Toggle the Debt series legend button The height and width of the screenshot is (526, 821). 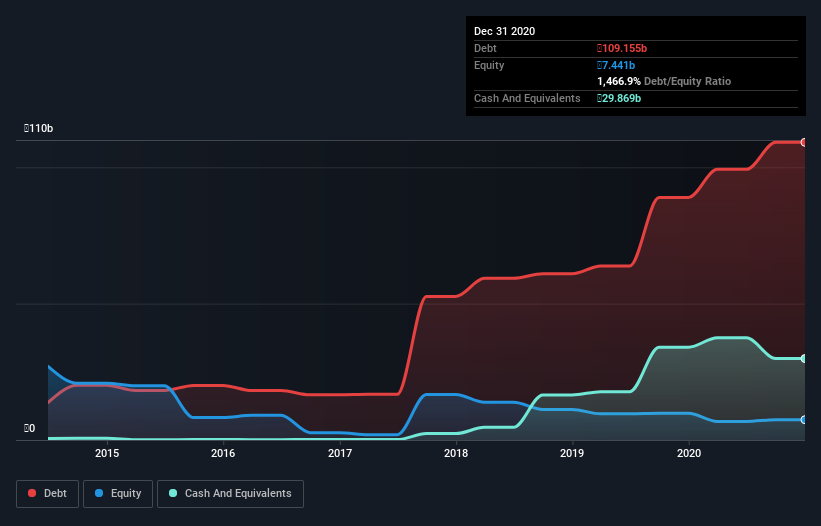(x=47, y=494)
